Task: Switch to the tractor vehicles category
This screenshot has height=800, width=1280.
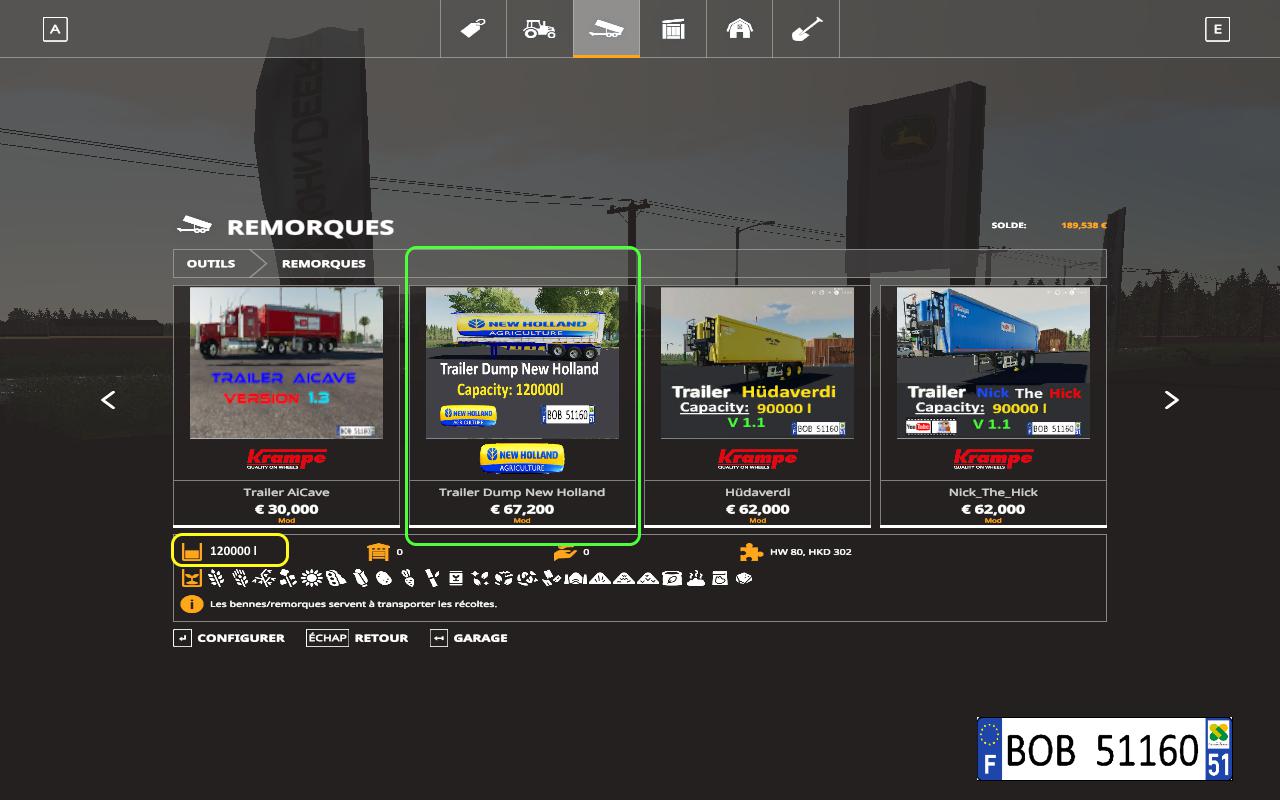Action: point(540,29)
